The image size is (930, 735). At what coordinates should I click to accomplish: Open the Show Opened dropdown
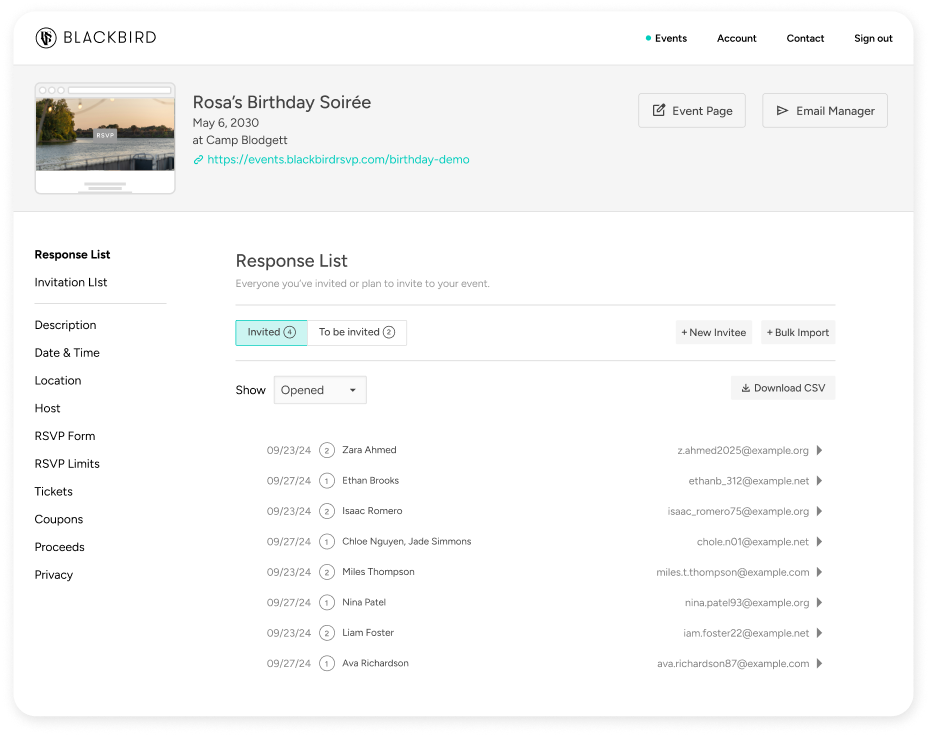click(x=319, y=390)
